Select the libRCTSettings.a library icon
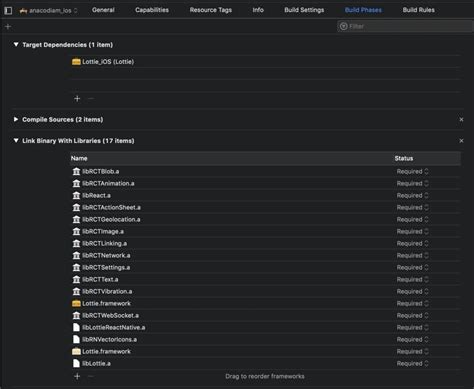Screen dimensions: 474x389 pos(76,267)
